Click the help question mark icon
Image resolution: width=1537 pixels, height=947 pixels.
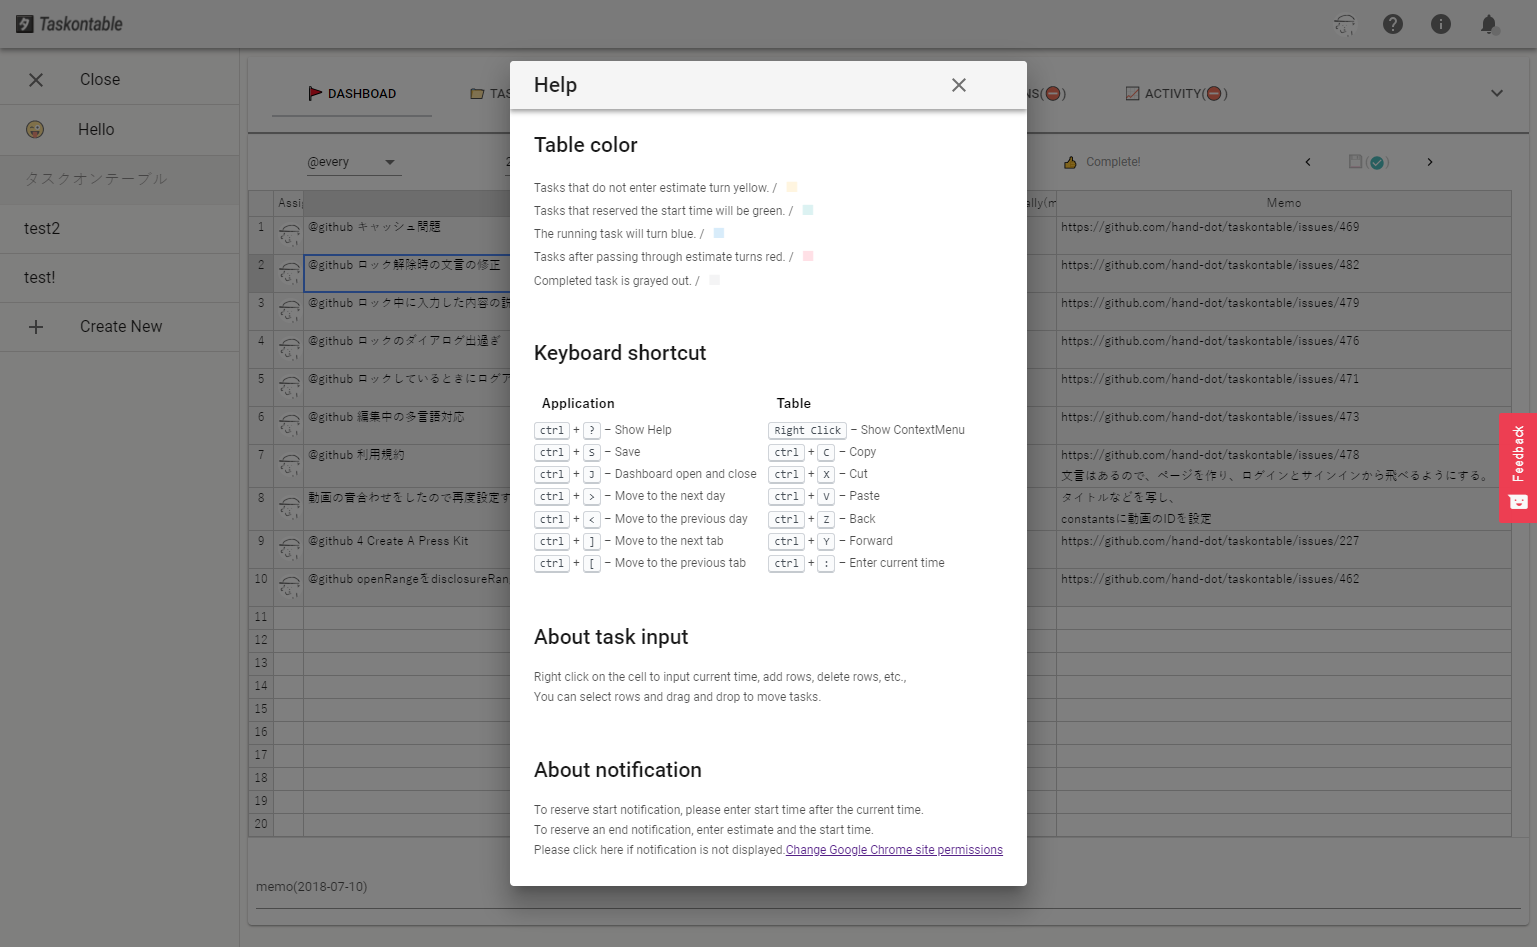click(1392, 24)
